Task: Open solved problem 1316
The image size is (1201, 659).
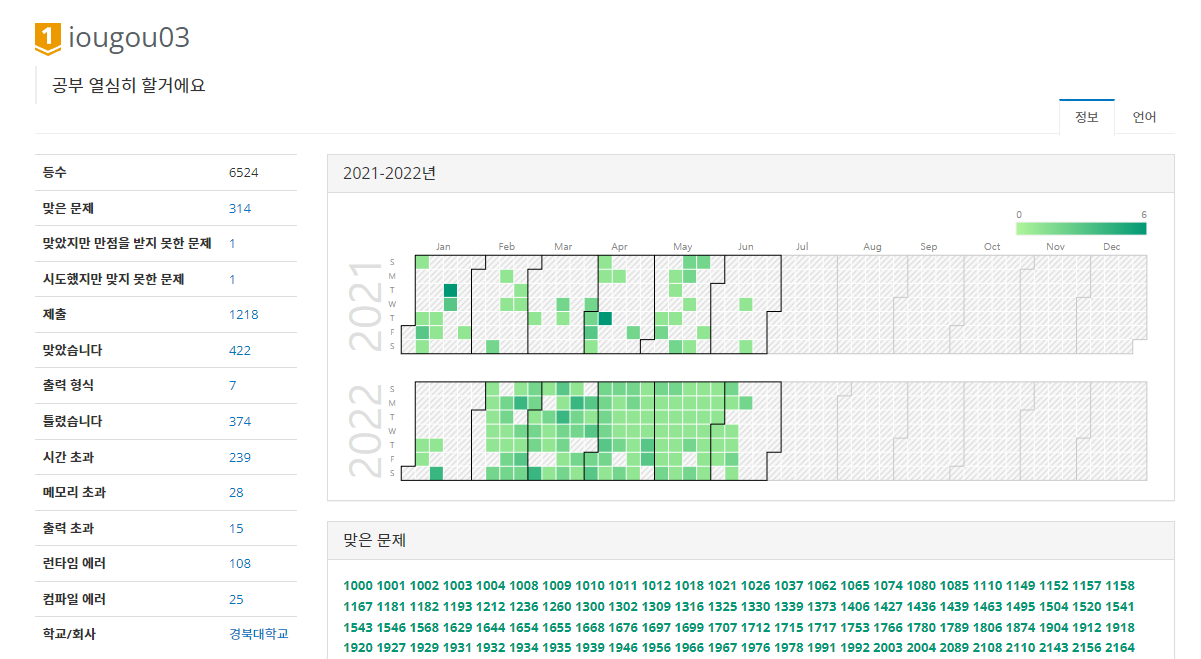Action: (x=690, y=607)
